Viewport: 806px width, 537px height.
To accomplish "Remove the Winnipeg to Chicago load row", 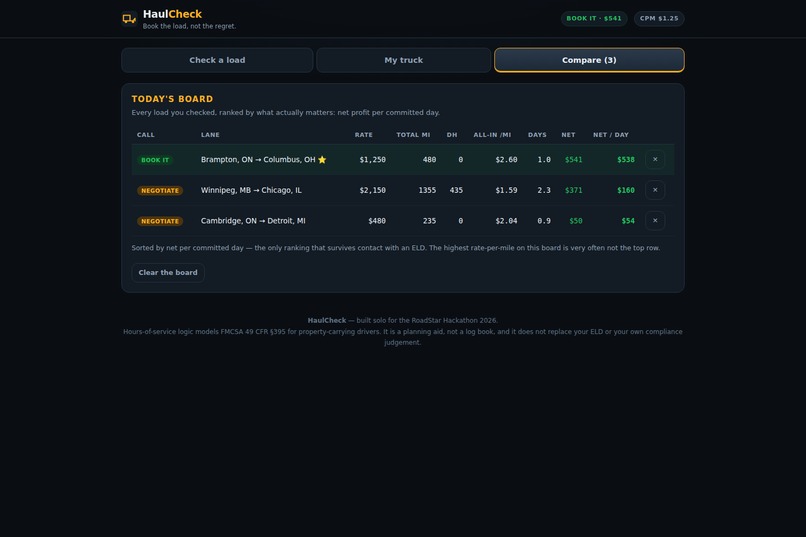I will point(655,190).
